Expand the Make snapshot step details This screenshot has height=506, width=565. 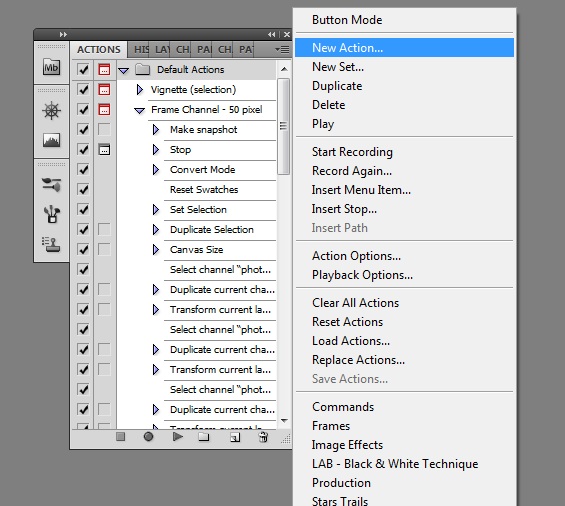(156, 129)
